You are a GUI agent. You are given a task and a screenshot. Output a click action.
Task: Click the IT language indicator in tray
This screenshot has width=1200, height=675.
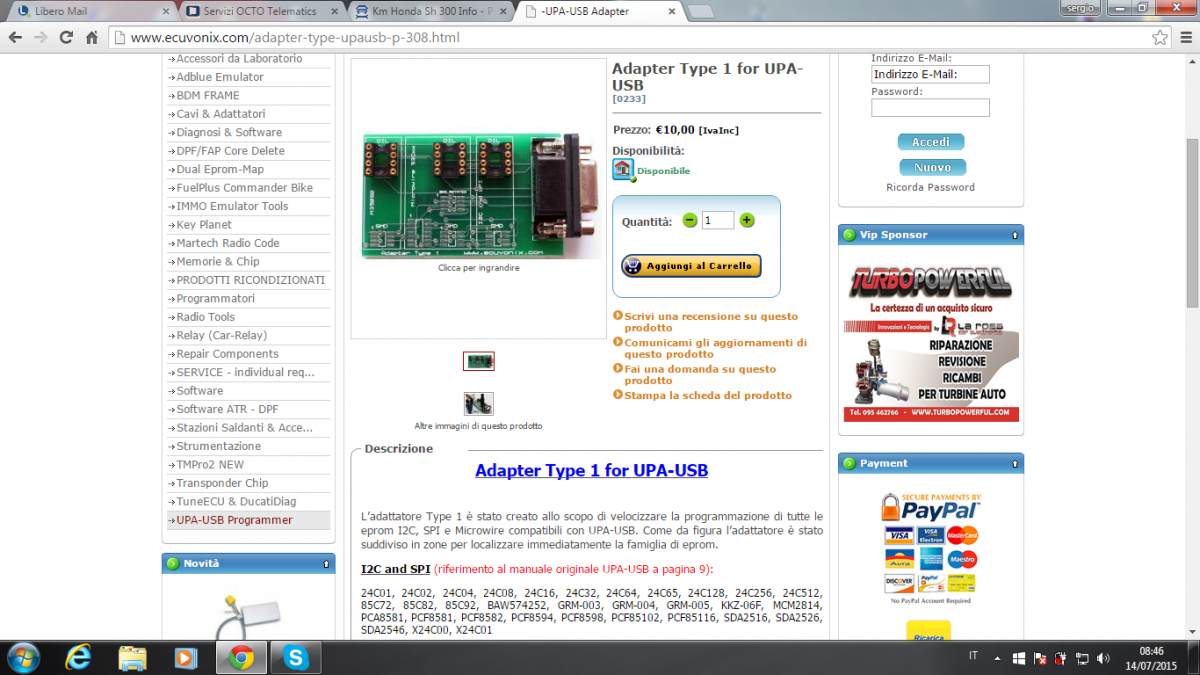click(974, 657)
